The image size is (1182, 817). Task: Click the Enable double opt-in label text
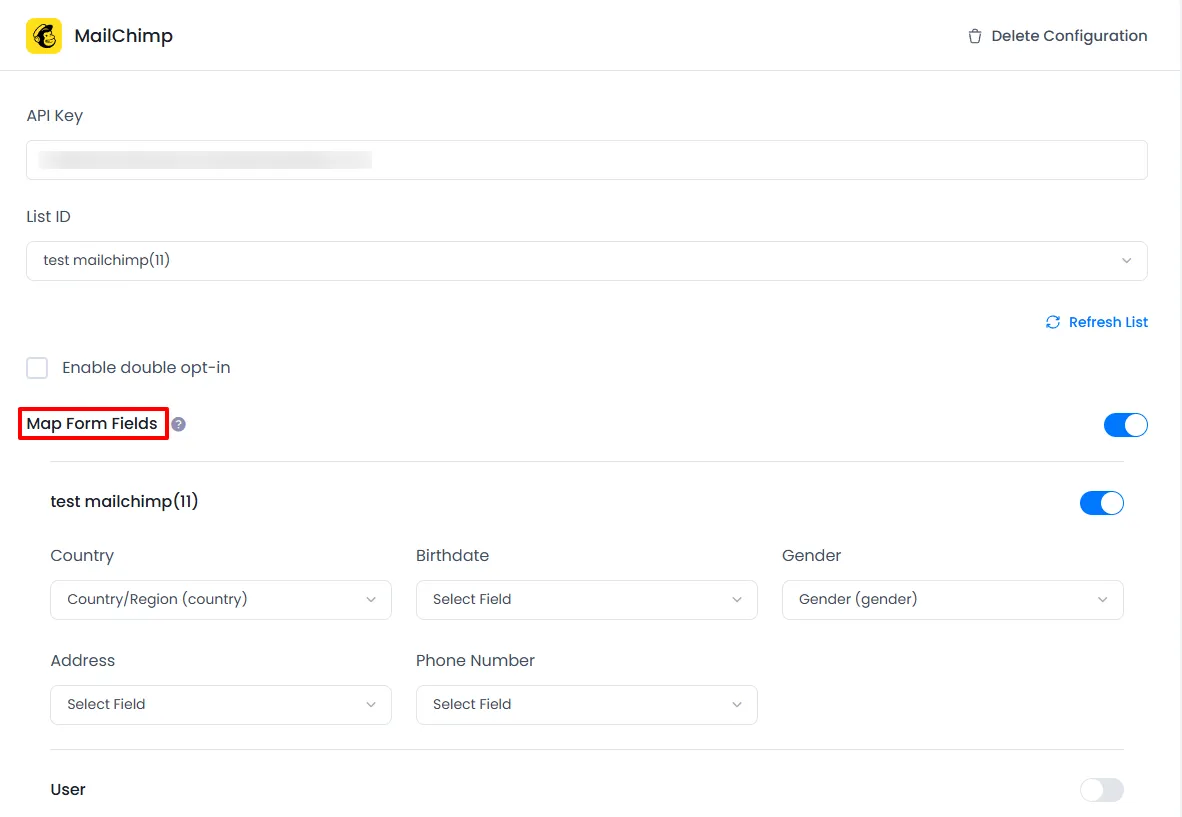tap(146, 368)
